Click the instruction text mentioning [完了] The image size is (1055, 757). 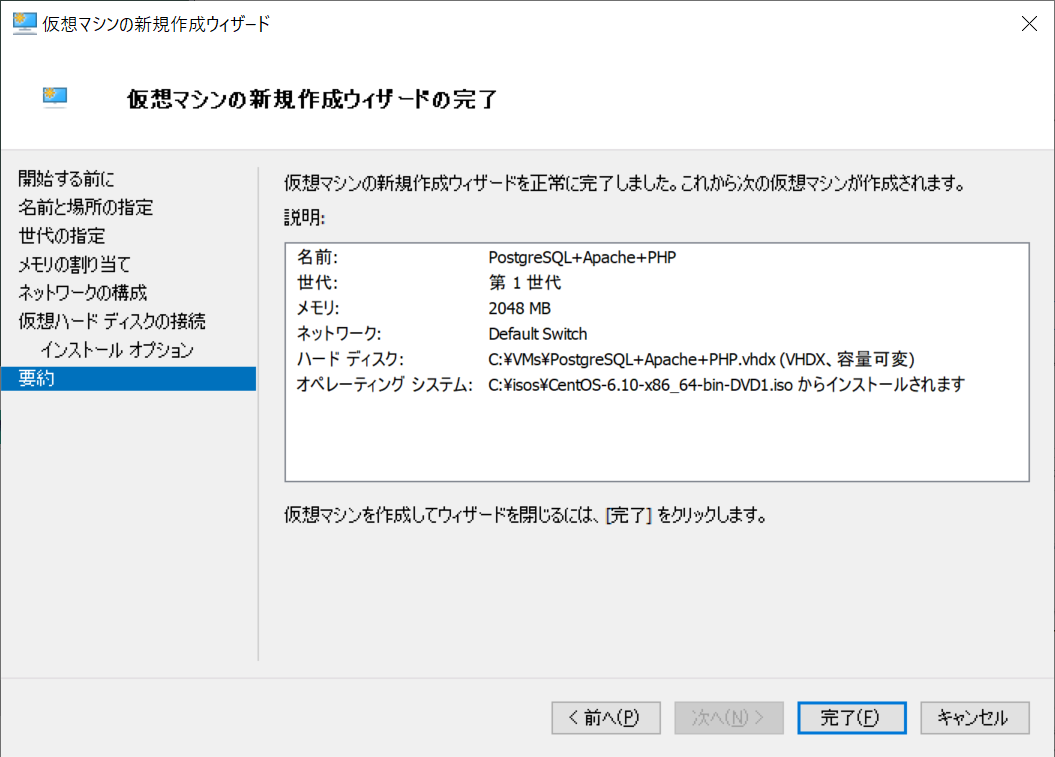525,515
